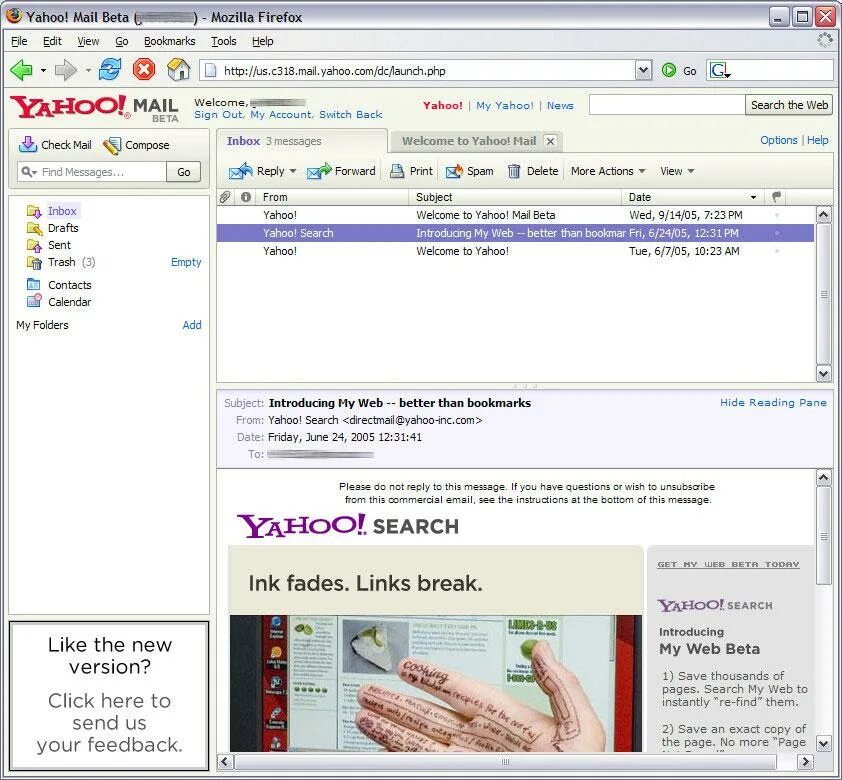Viewport: 842px width, 780px height.
Task: Click in the Yahoo web search input field
Action: (x=667, y=105)
